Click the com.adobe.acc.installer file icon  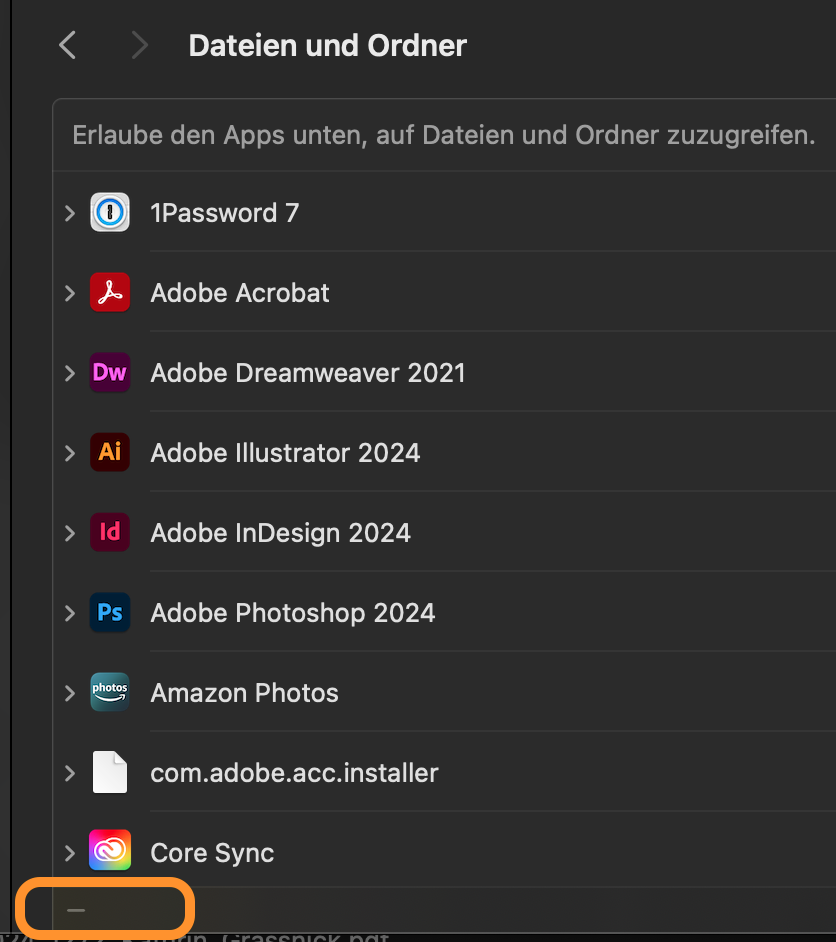point(110,772)
